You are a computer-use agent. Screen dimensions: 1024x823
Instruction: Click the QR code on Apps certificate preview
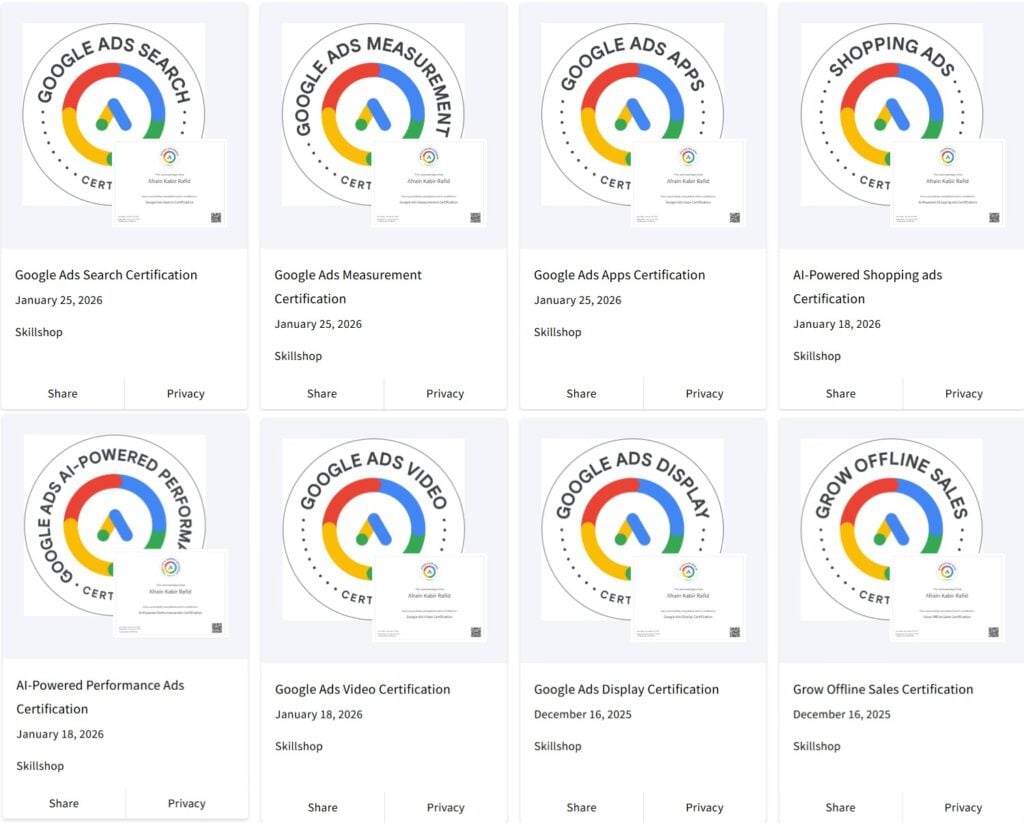tap(735, 218)
